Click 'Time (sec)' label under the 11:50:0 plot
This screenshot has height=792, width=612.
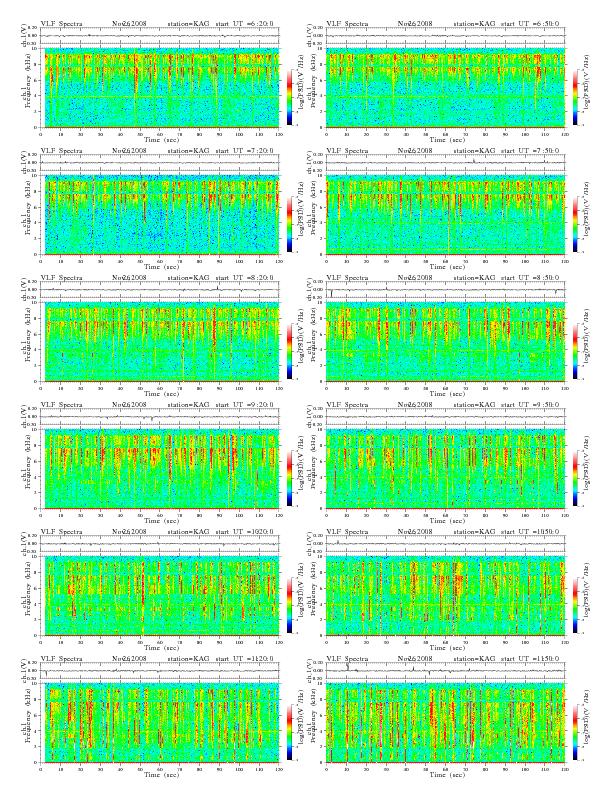447,774
